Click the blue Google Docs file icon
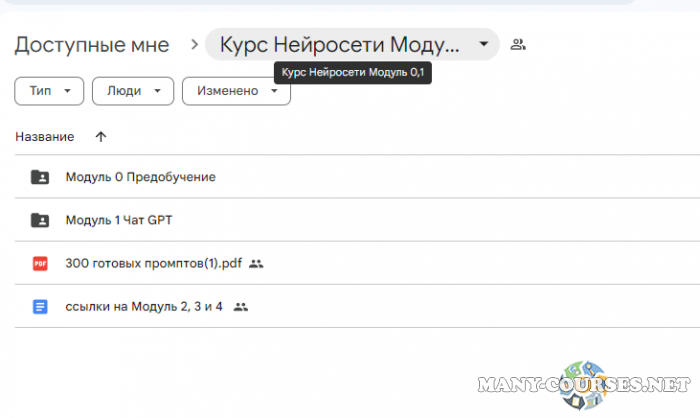This screenshot has height=418, width=700. 40,306
